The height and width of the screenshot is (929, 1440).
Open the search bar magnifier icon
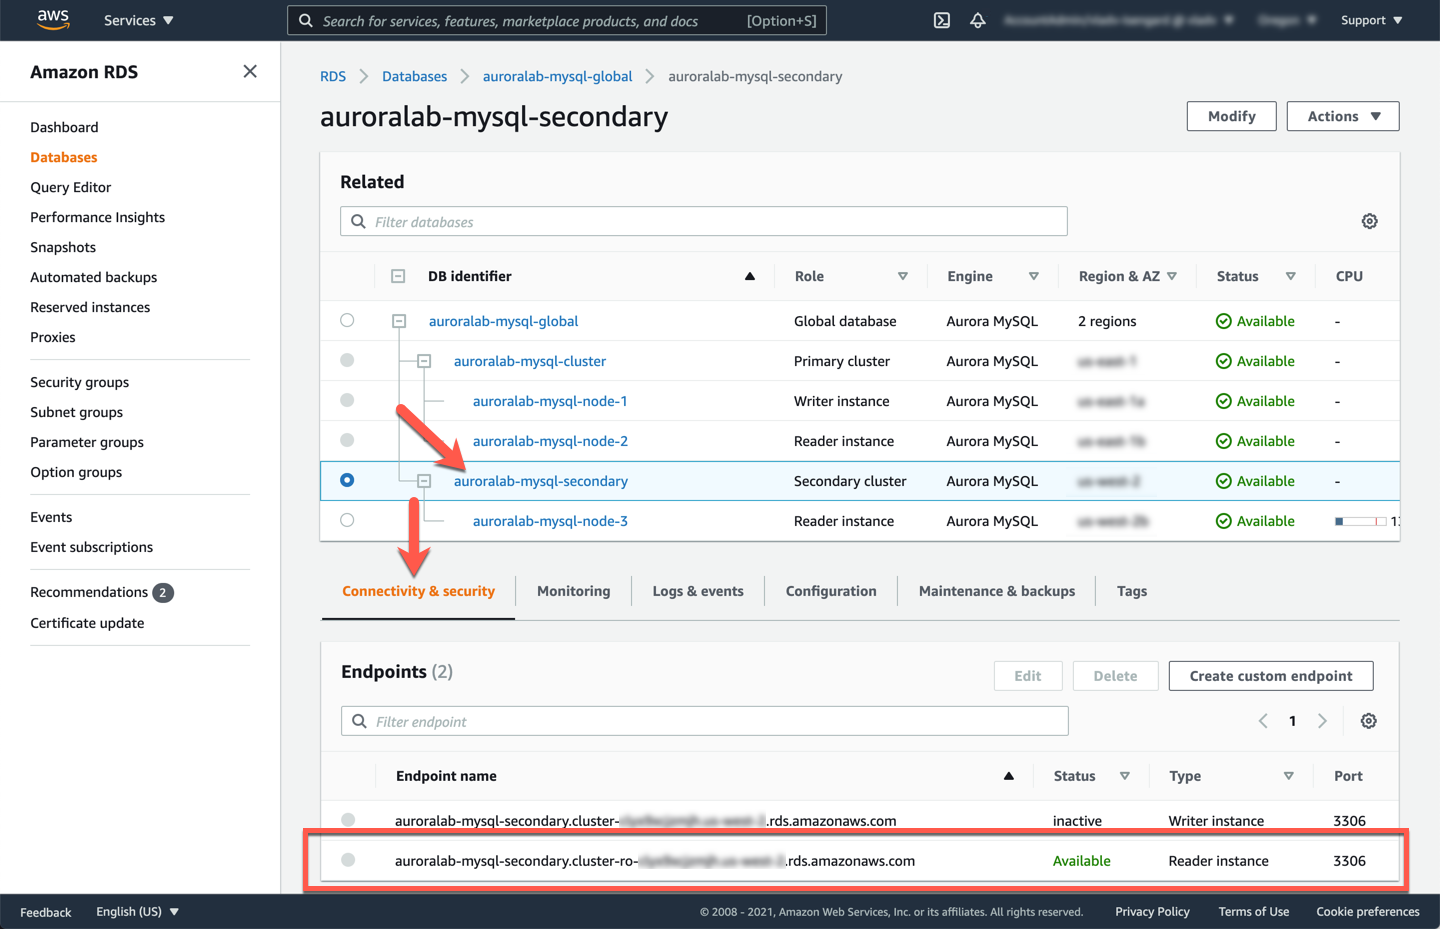306,20
